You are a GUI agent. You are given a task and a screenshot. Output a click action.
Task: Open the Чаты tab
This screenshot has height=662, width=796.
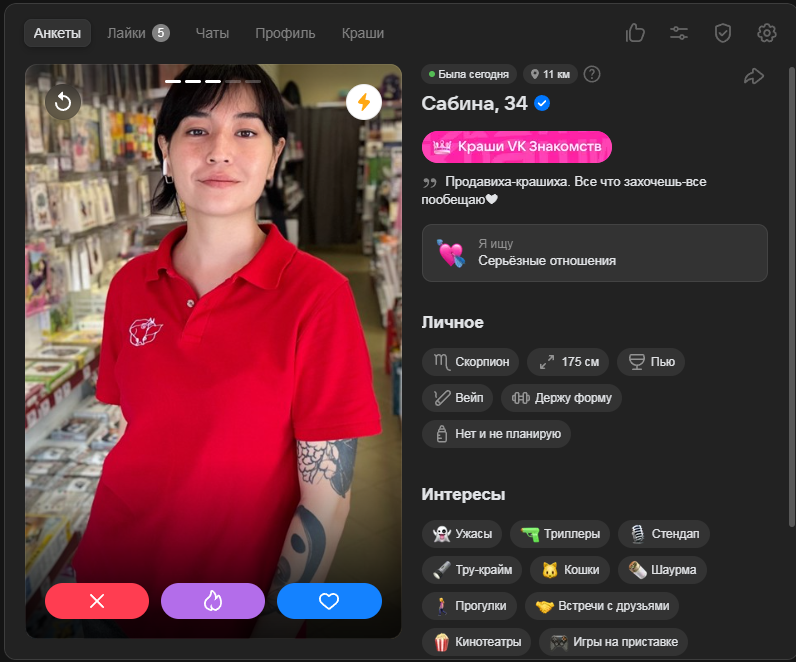click(x=212, y=34)
